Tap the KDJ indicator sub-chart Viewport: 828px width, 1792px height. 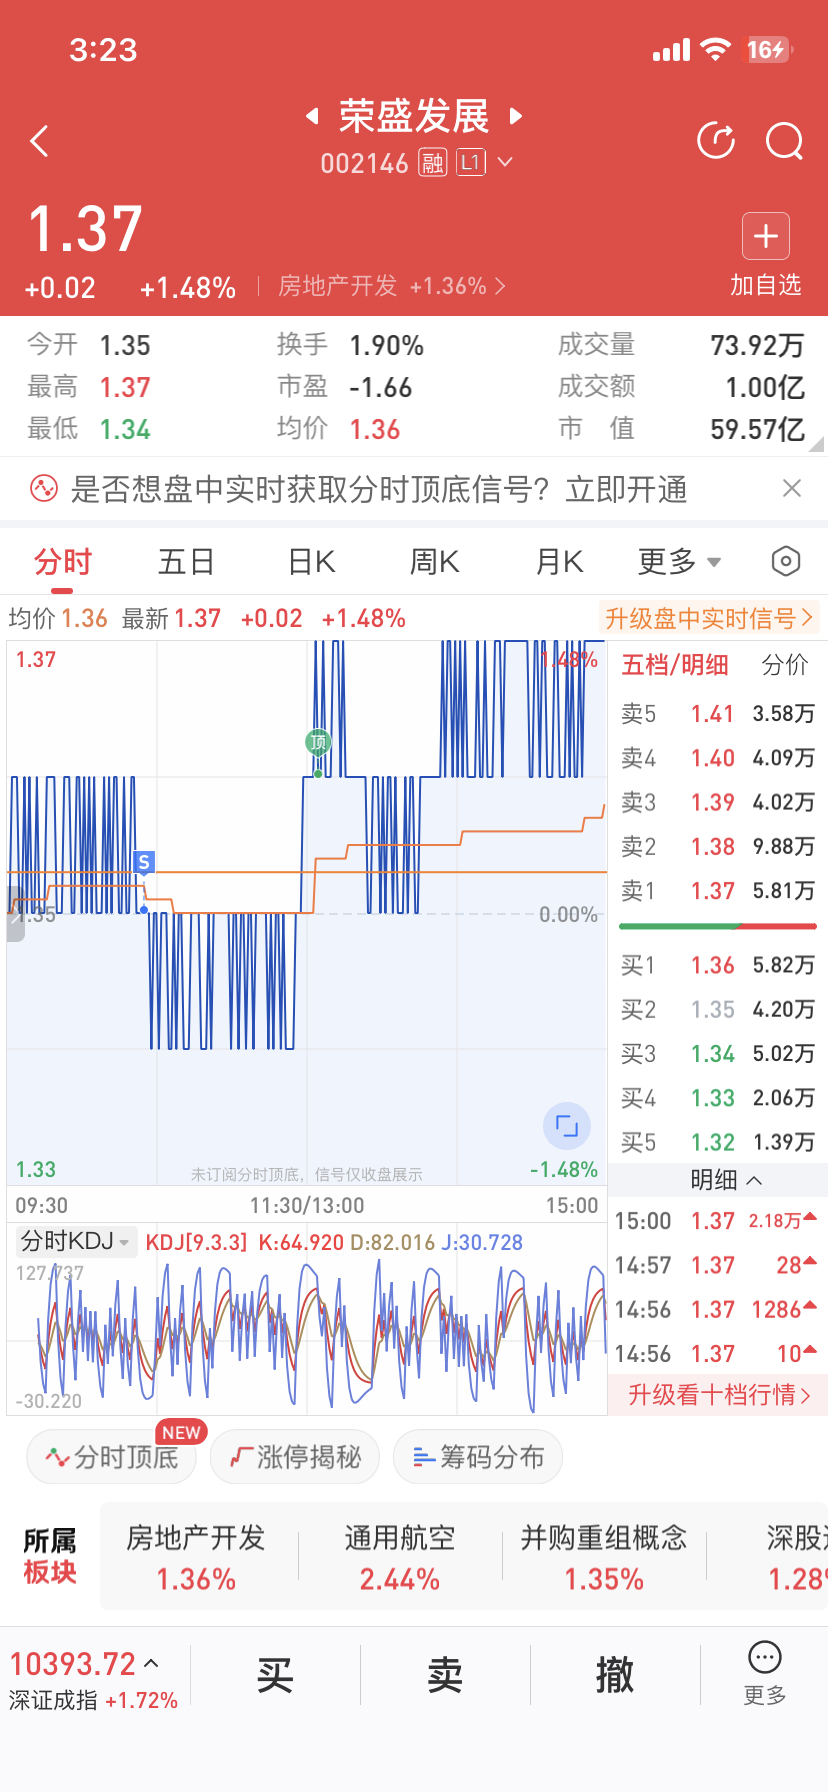click(307, 1335)
